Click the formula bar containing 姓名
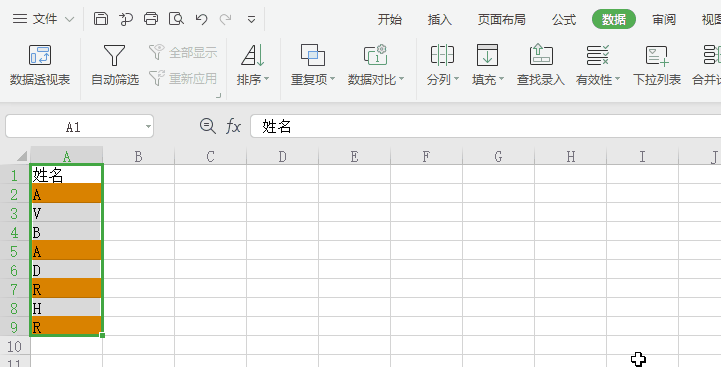 (486, 126)
